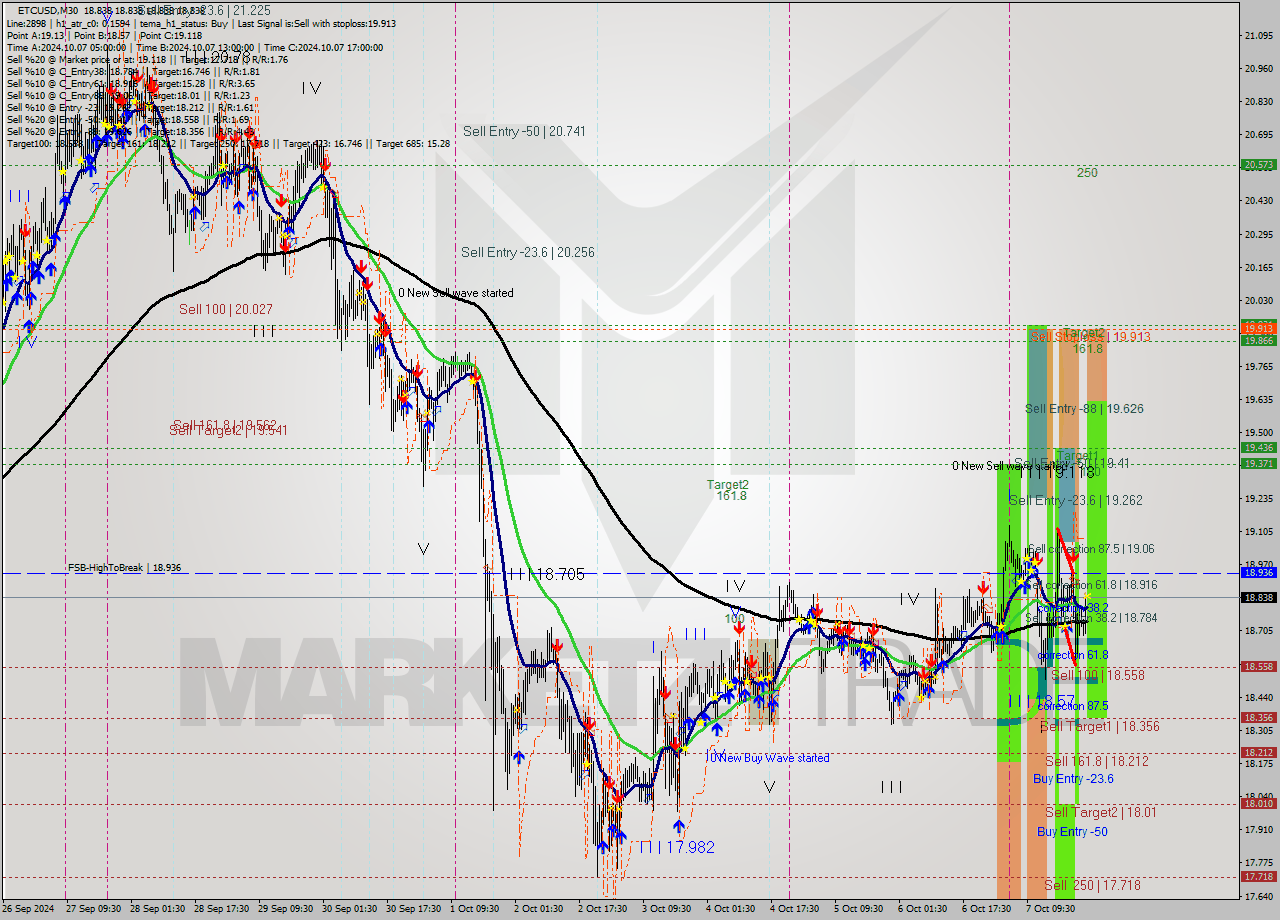Click the 21.095 price axis value
The width and height of the screenshot is (1280, 920).
coord(1258,36)
